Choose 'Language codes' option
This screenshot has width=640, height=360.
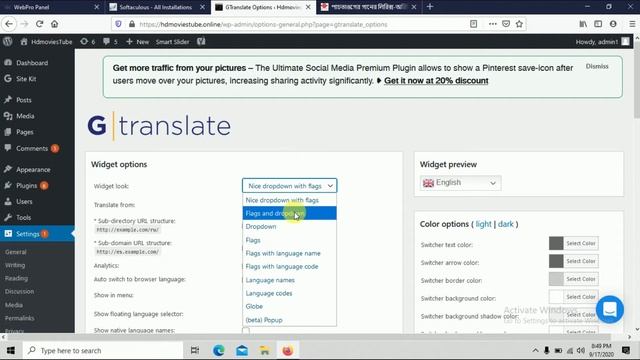[289, 293]
